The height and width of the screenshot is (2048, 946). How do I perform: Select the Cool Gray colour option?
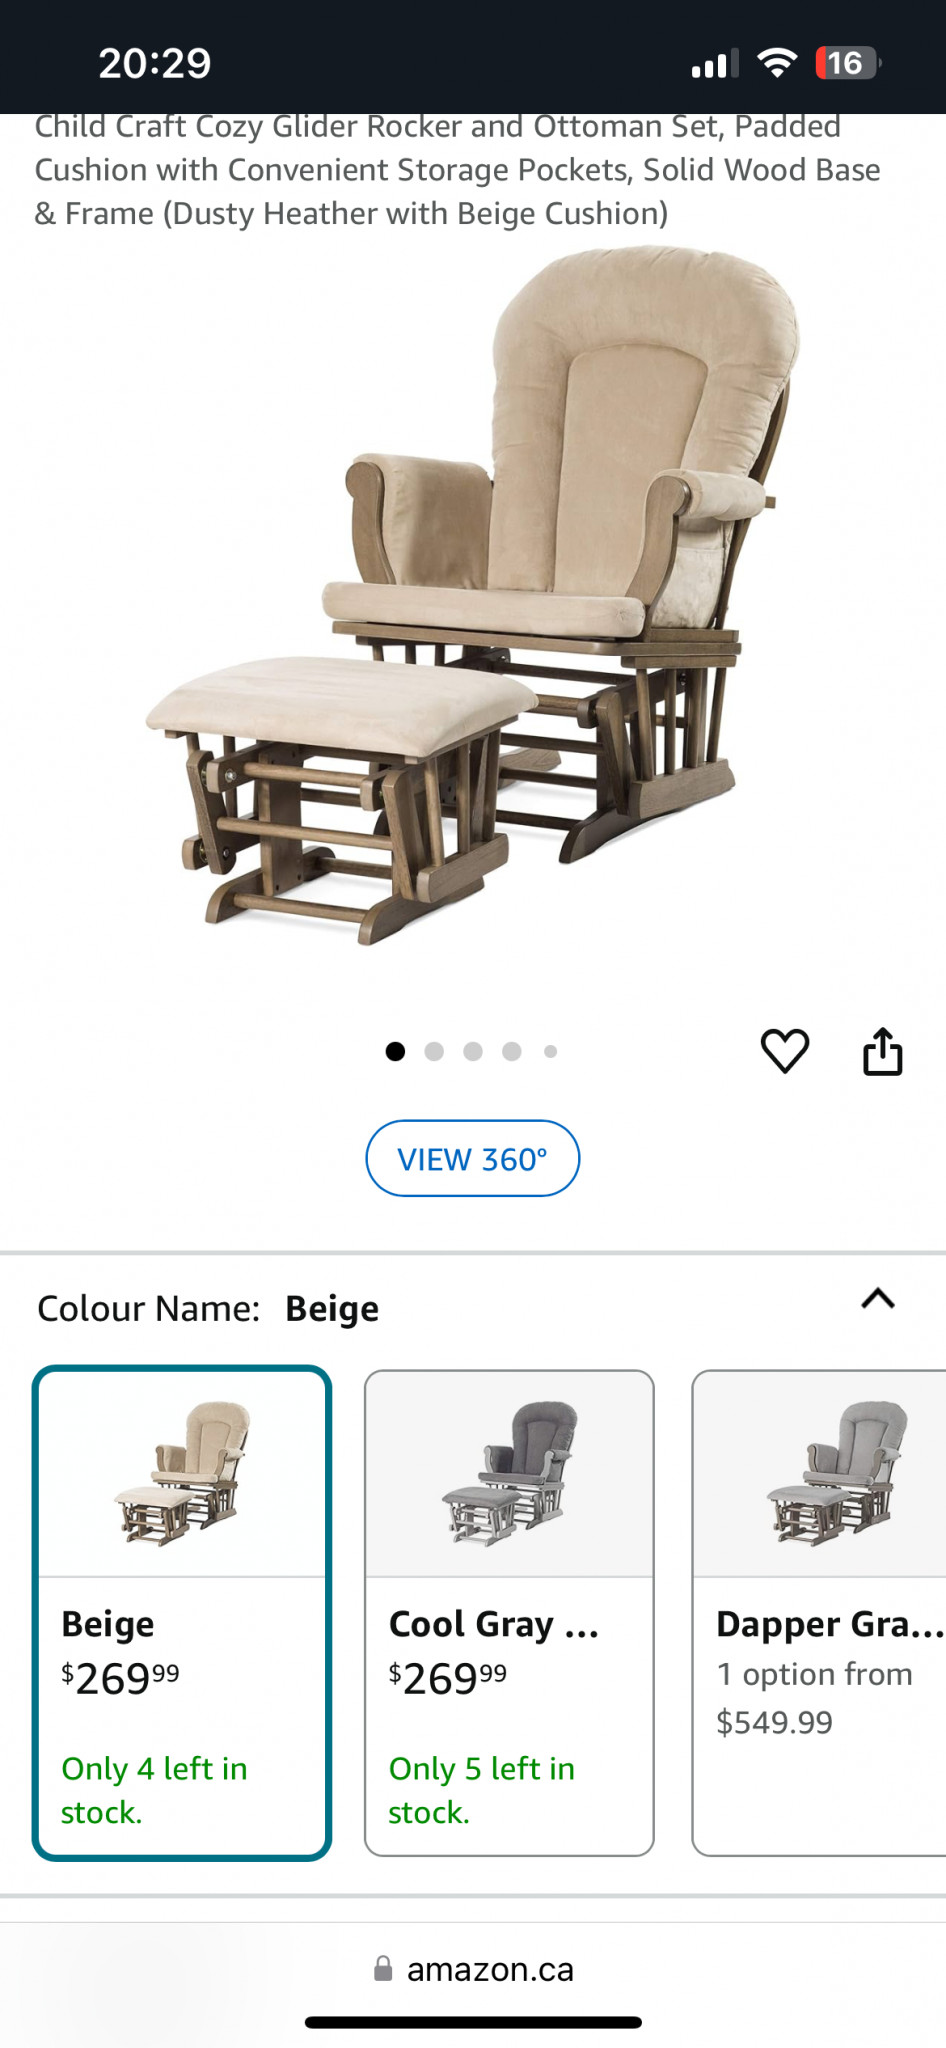509,1612
